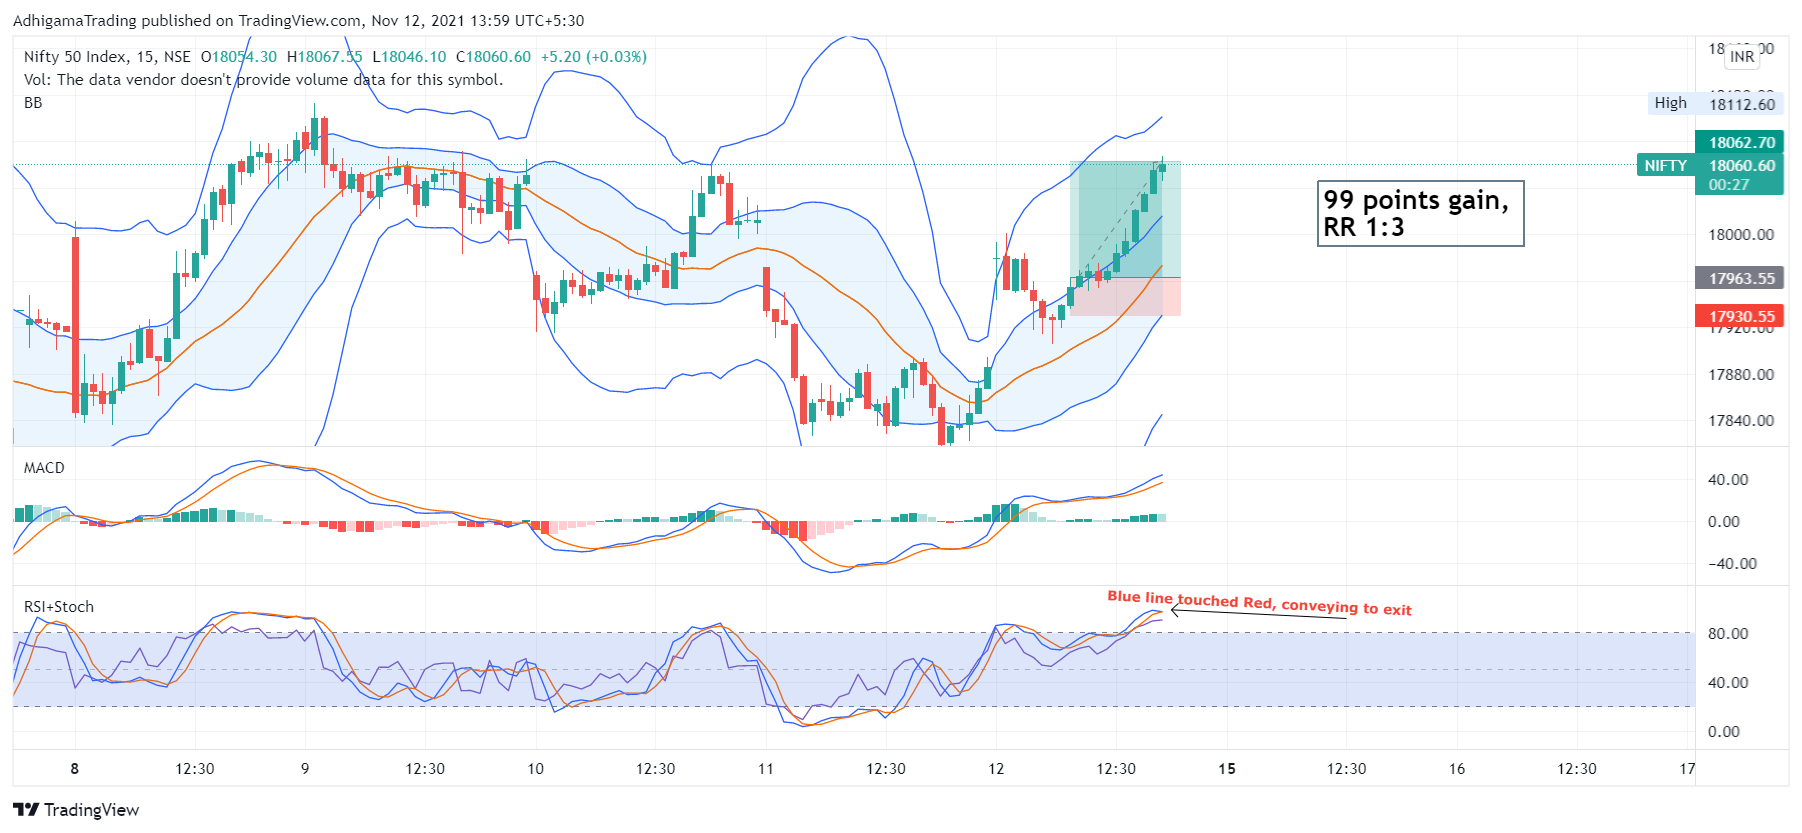This screenshot has width=1802, height=833.
Task: Click the red 17930.55 stop price tag
Action: click(x=1740, y=317)
